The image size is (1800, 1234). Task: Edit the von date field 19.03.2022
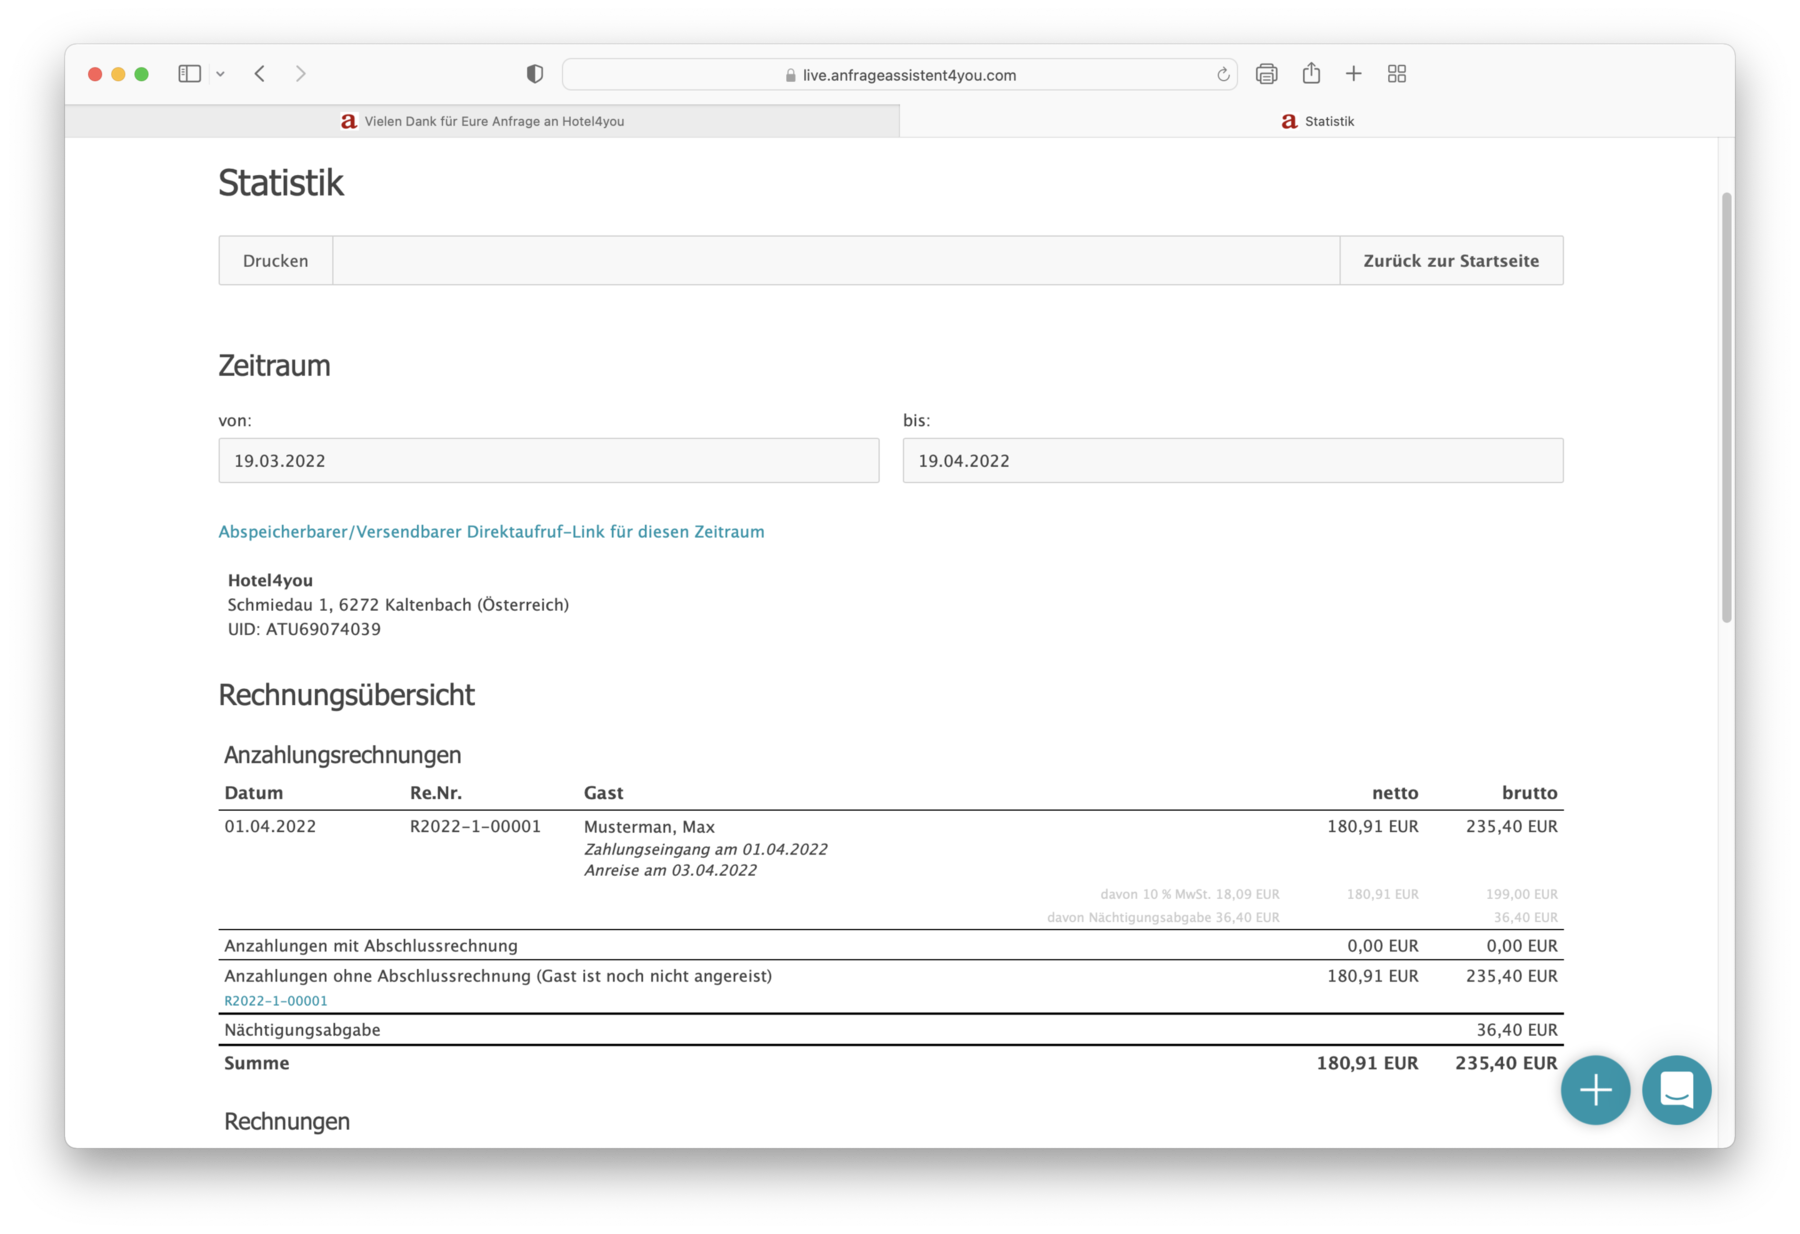click(549, 461)
